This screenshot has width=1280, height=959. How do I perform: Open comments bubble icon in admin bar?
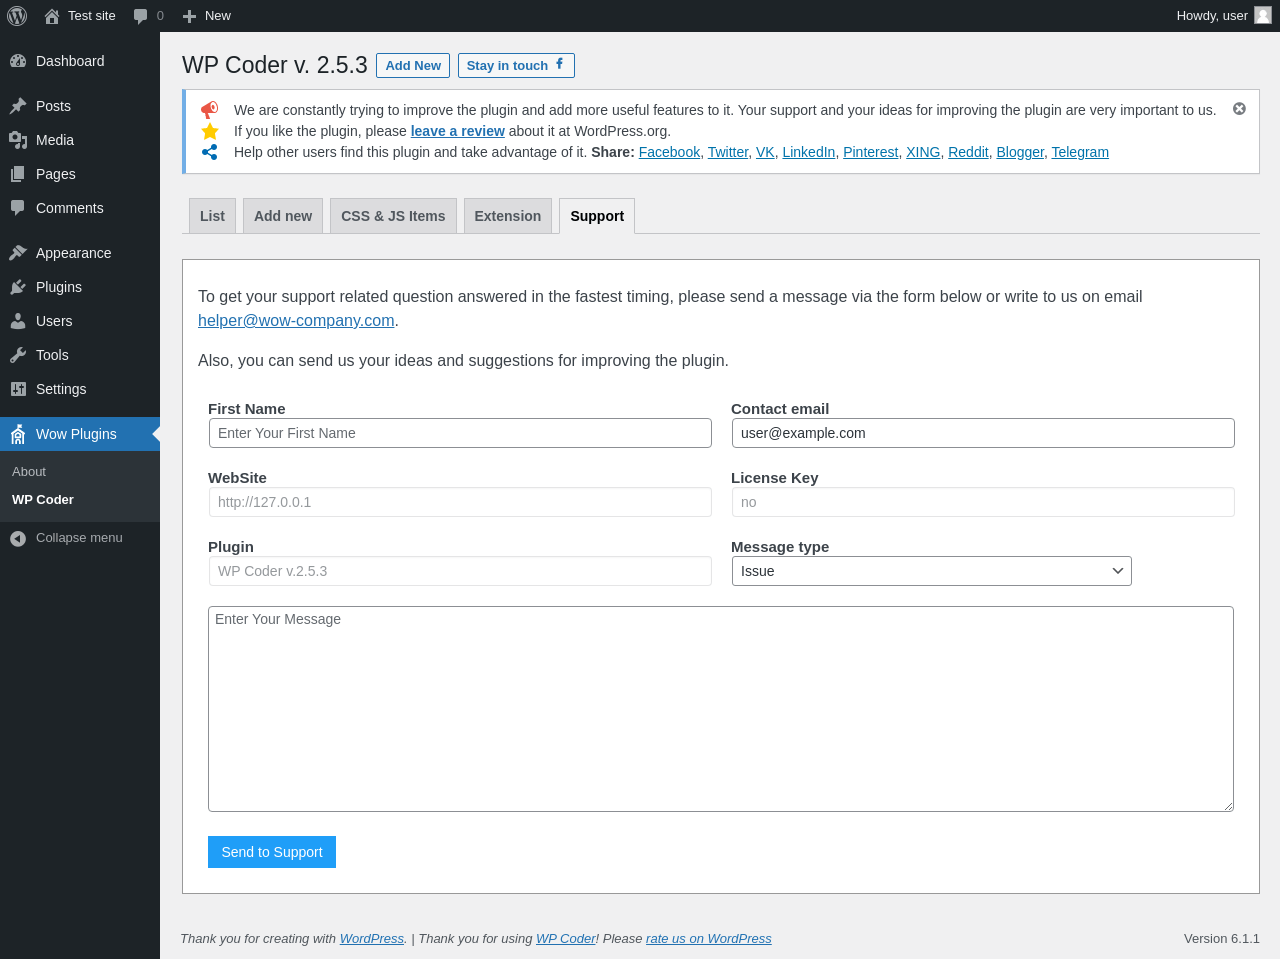pos(141,16)
